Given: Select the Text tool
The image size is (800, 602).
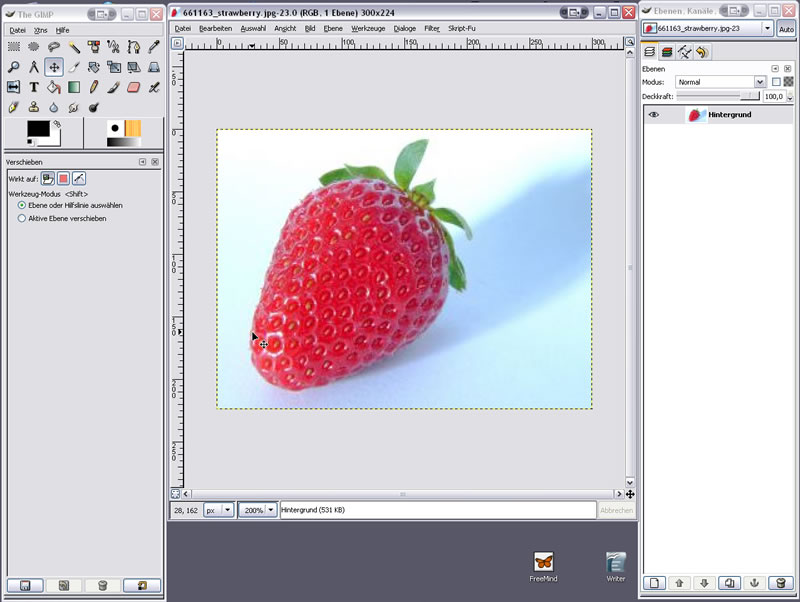Looking at the screenshot, I should coord(34,87).
